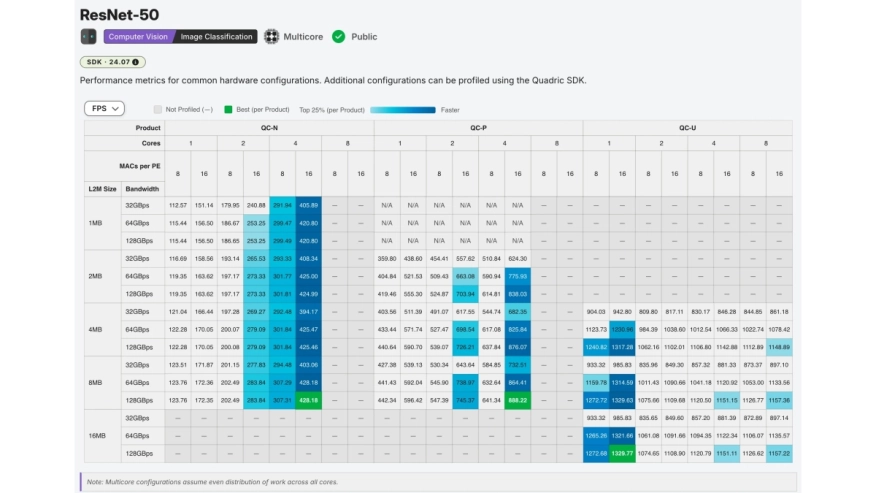Screen dimensions: 876x493
Task: Click the cell showing 1314.59
Action: tap(622, 382)
